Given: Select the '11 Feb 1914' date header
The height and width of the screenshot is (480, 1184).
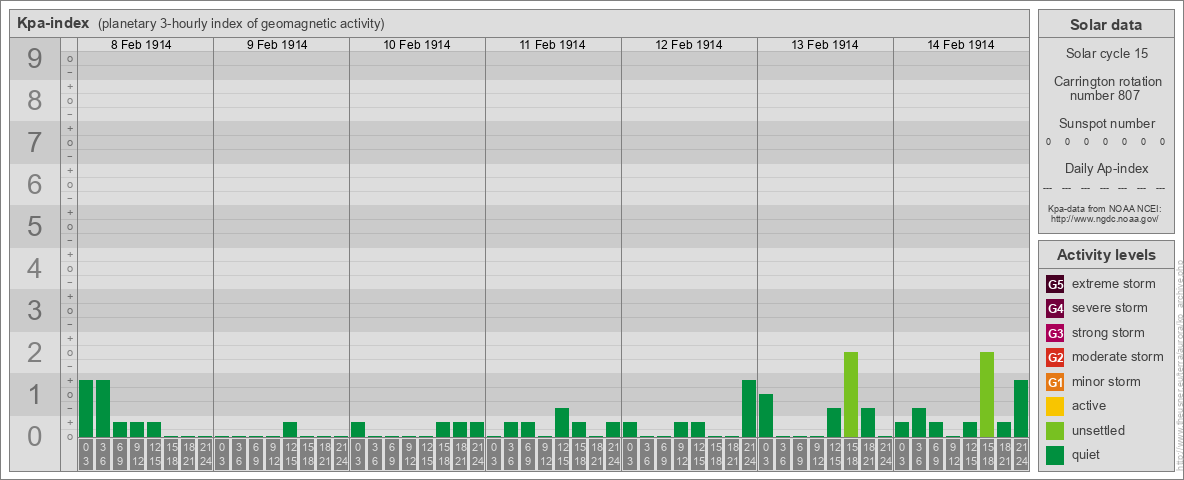Looking at the screenshot, I should click(x=553, y=45).
